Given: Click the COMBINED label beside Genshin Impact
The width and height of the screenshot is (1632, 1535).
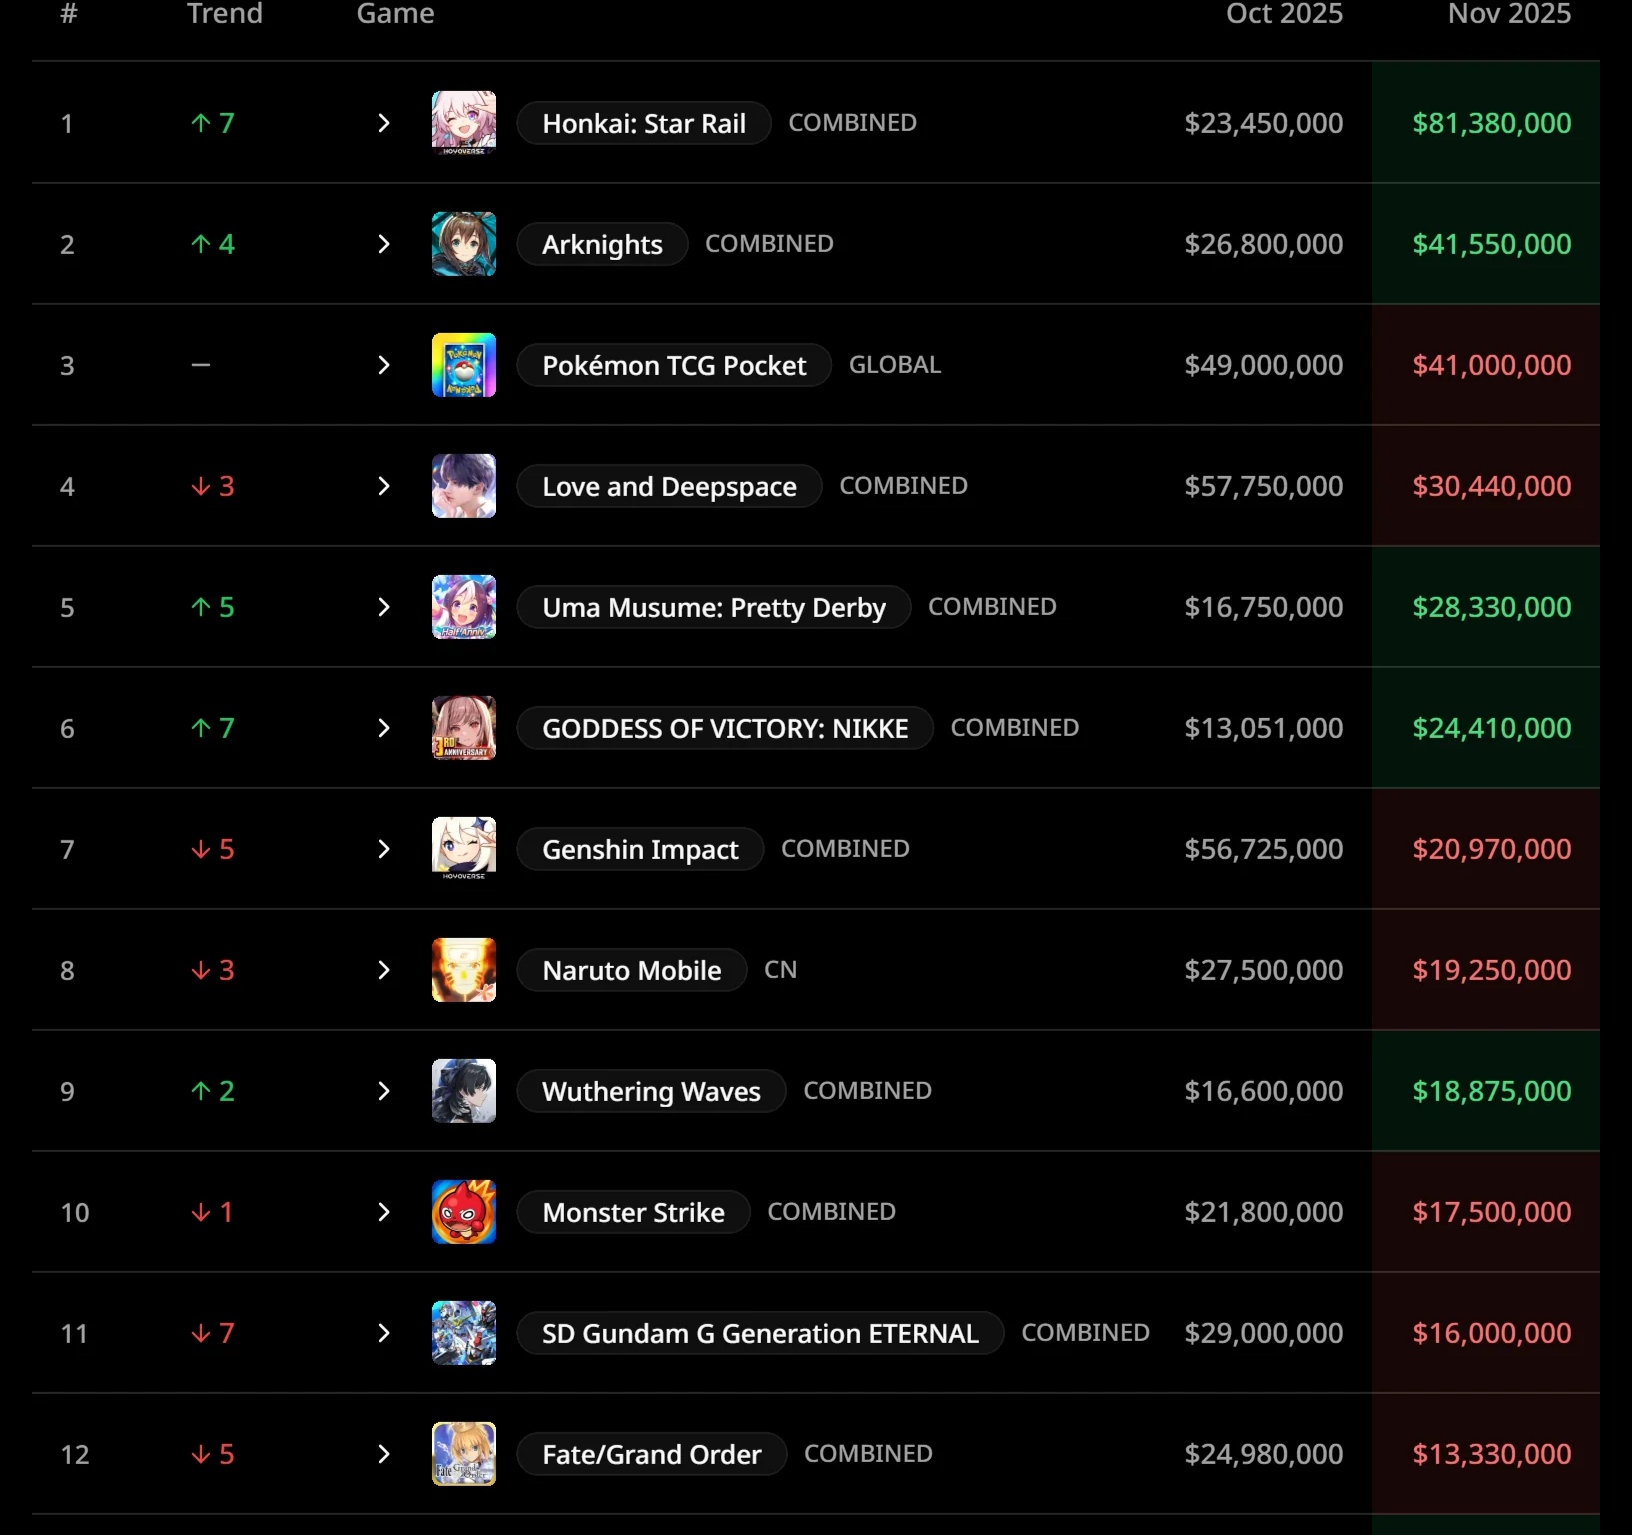Looking at the screenshot, I should click(845, 849).
